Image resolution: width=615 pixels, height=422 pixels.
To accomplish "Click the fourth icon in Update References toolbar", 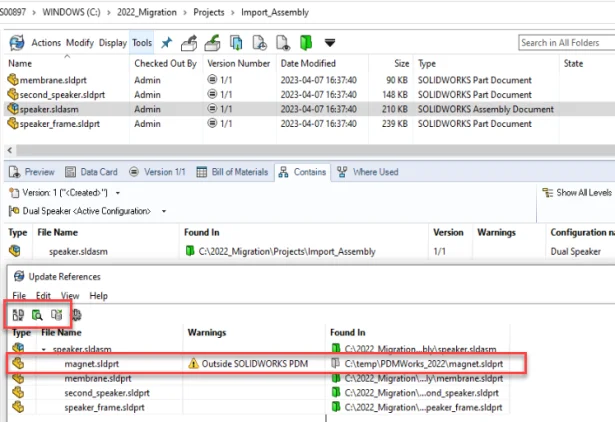I will [78, 314].
